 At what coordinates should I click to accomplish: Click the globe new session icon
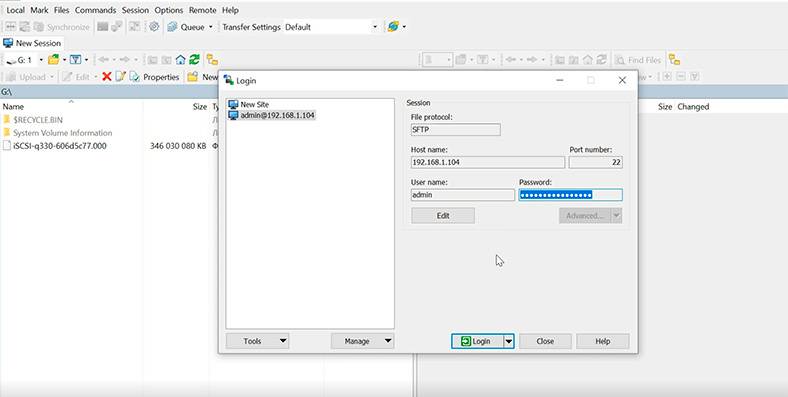(393, 27)
